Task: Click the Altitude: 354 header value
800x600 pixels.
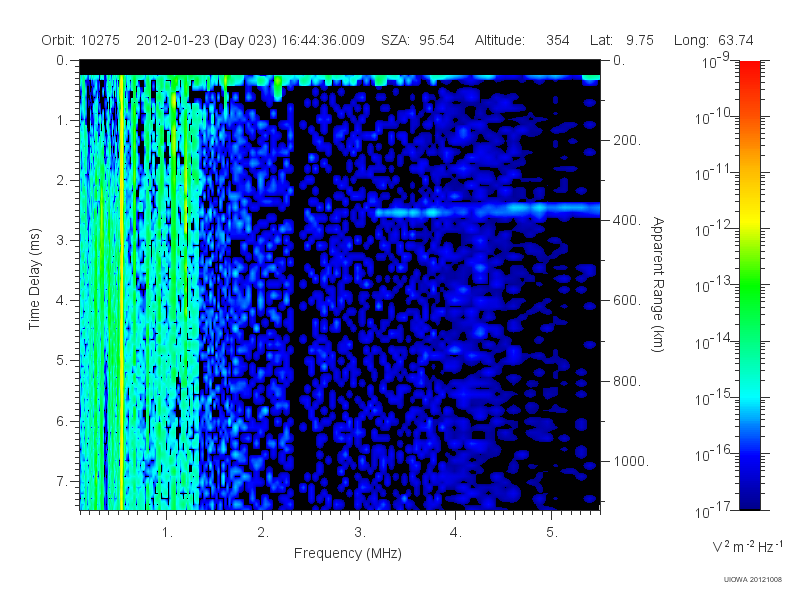Action: coord(522,40)
